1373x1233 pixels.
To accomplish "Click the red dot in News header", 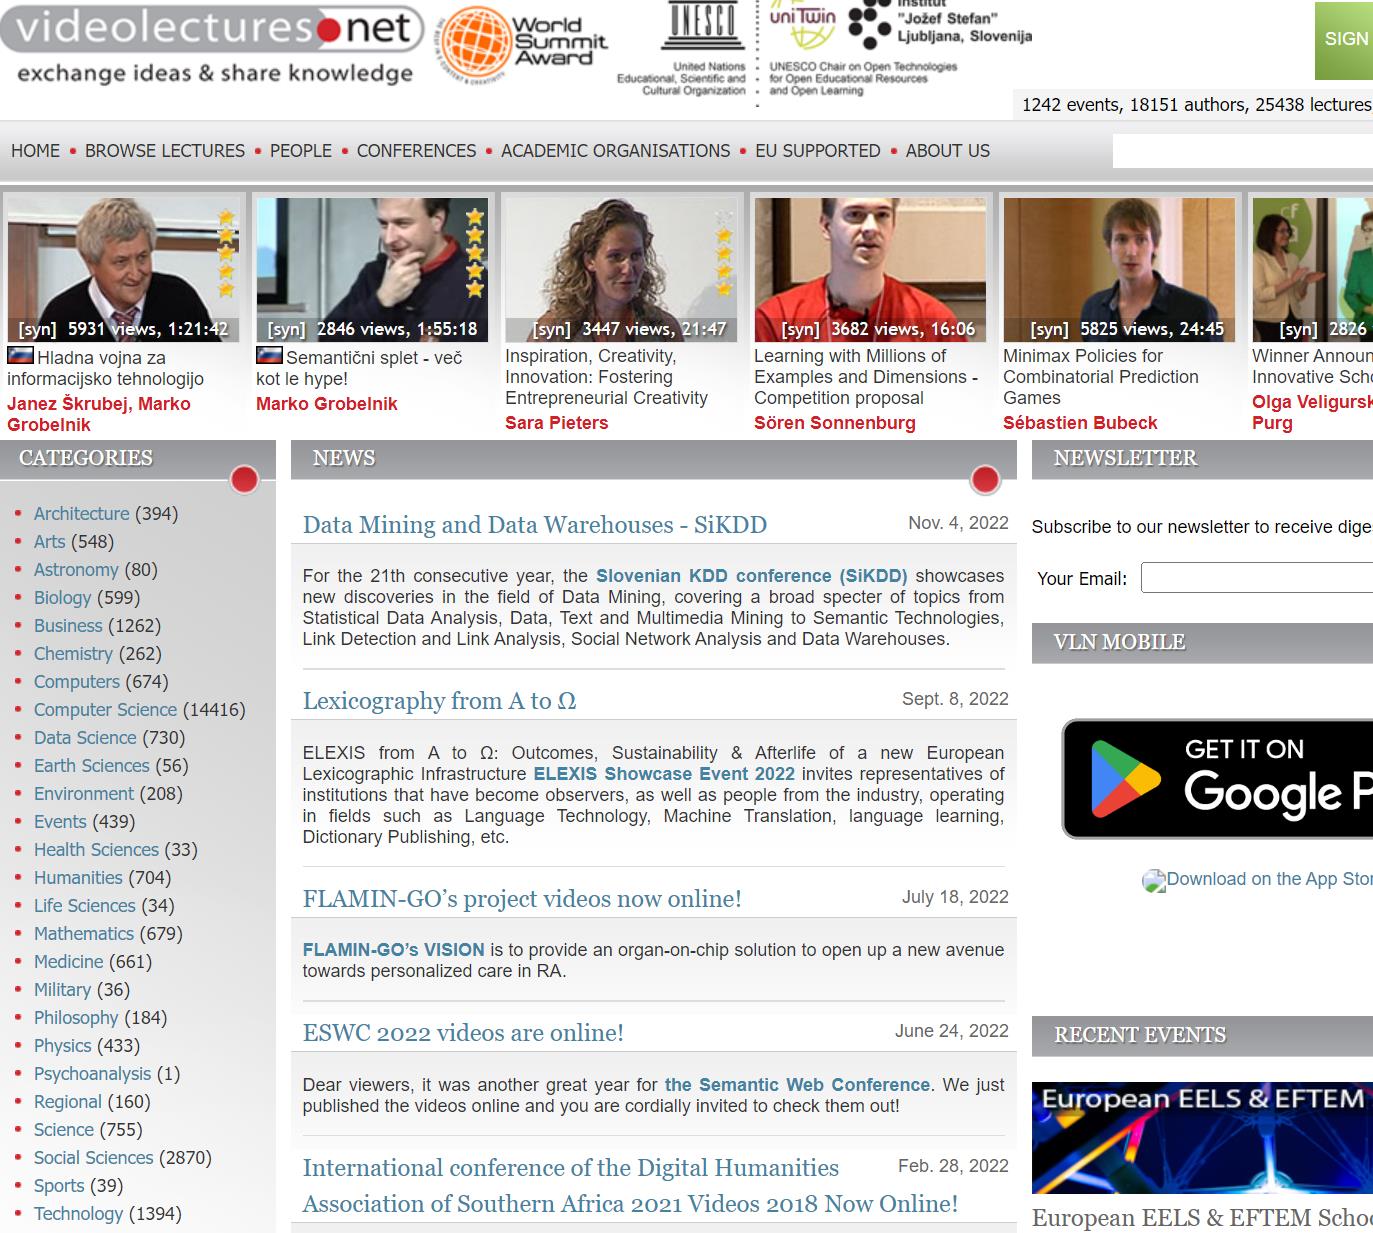I will (x=985, y=480).
